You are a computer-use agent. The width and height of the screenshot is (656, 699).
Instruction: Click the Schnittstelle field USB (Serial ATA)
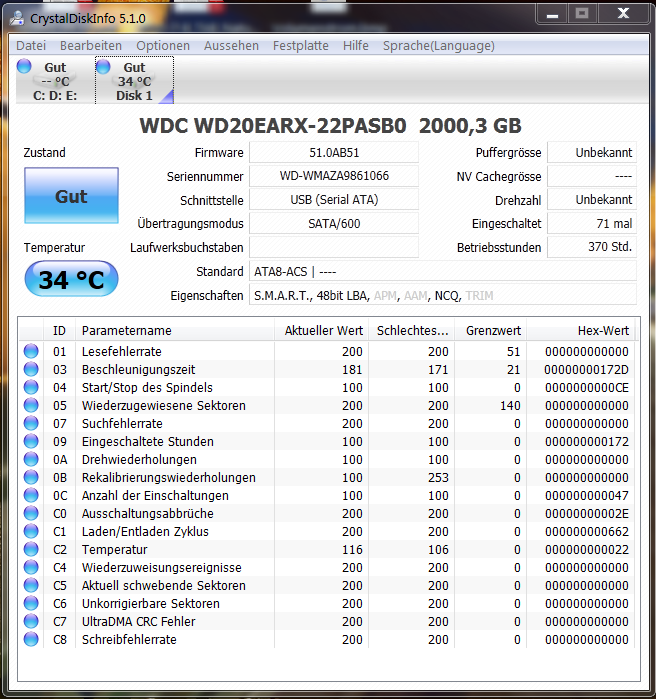334,200
